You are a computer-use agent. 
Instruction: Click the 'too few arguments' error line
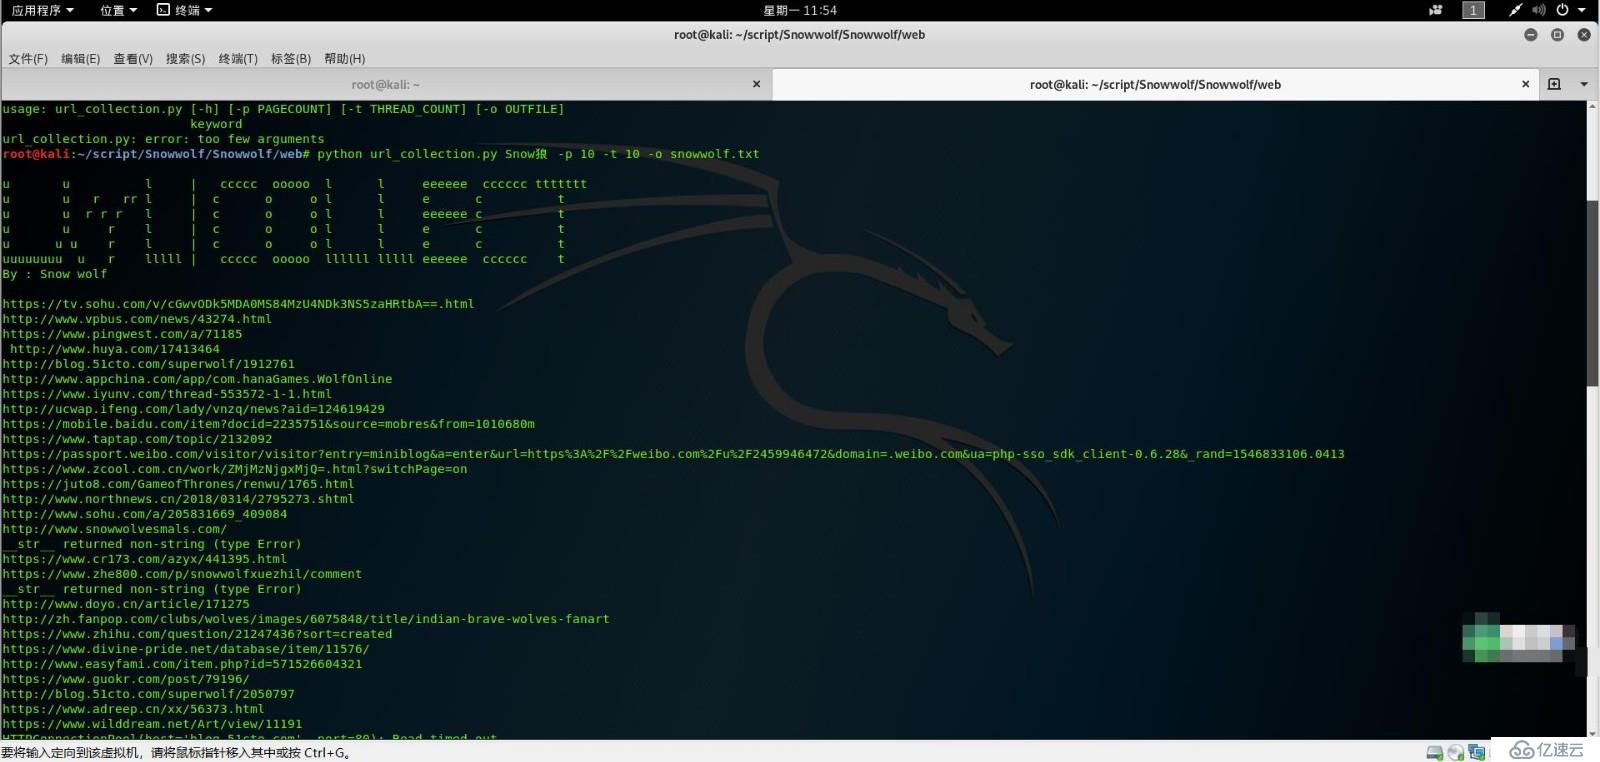click(163, 139)
